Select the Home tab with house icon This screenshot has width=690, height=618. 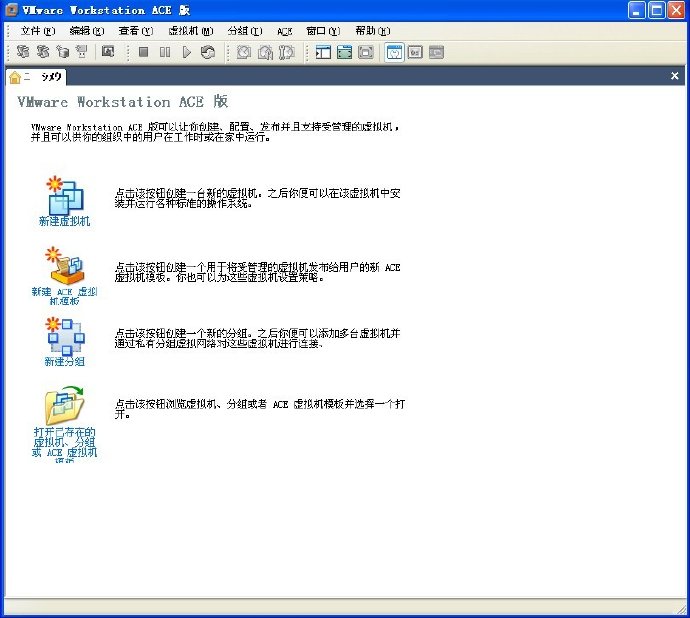coord(36,77)
